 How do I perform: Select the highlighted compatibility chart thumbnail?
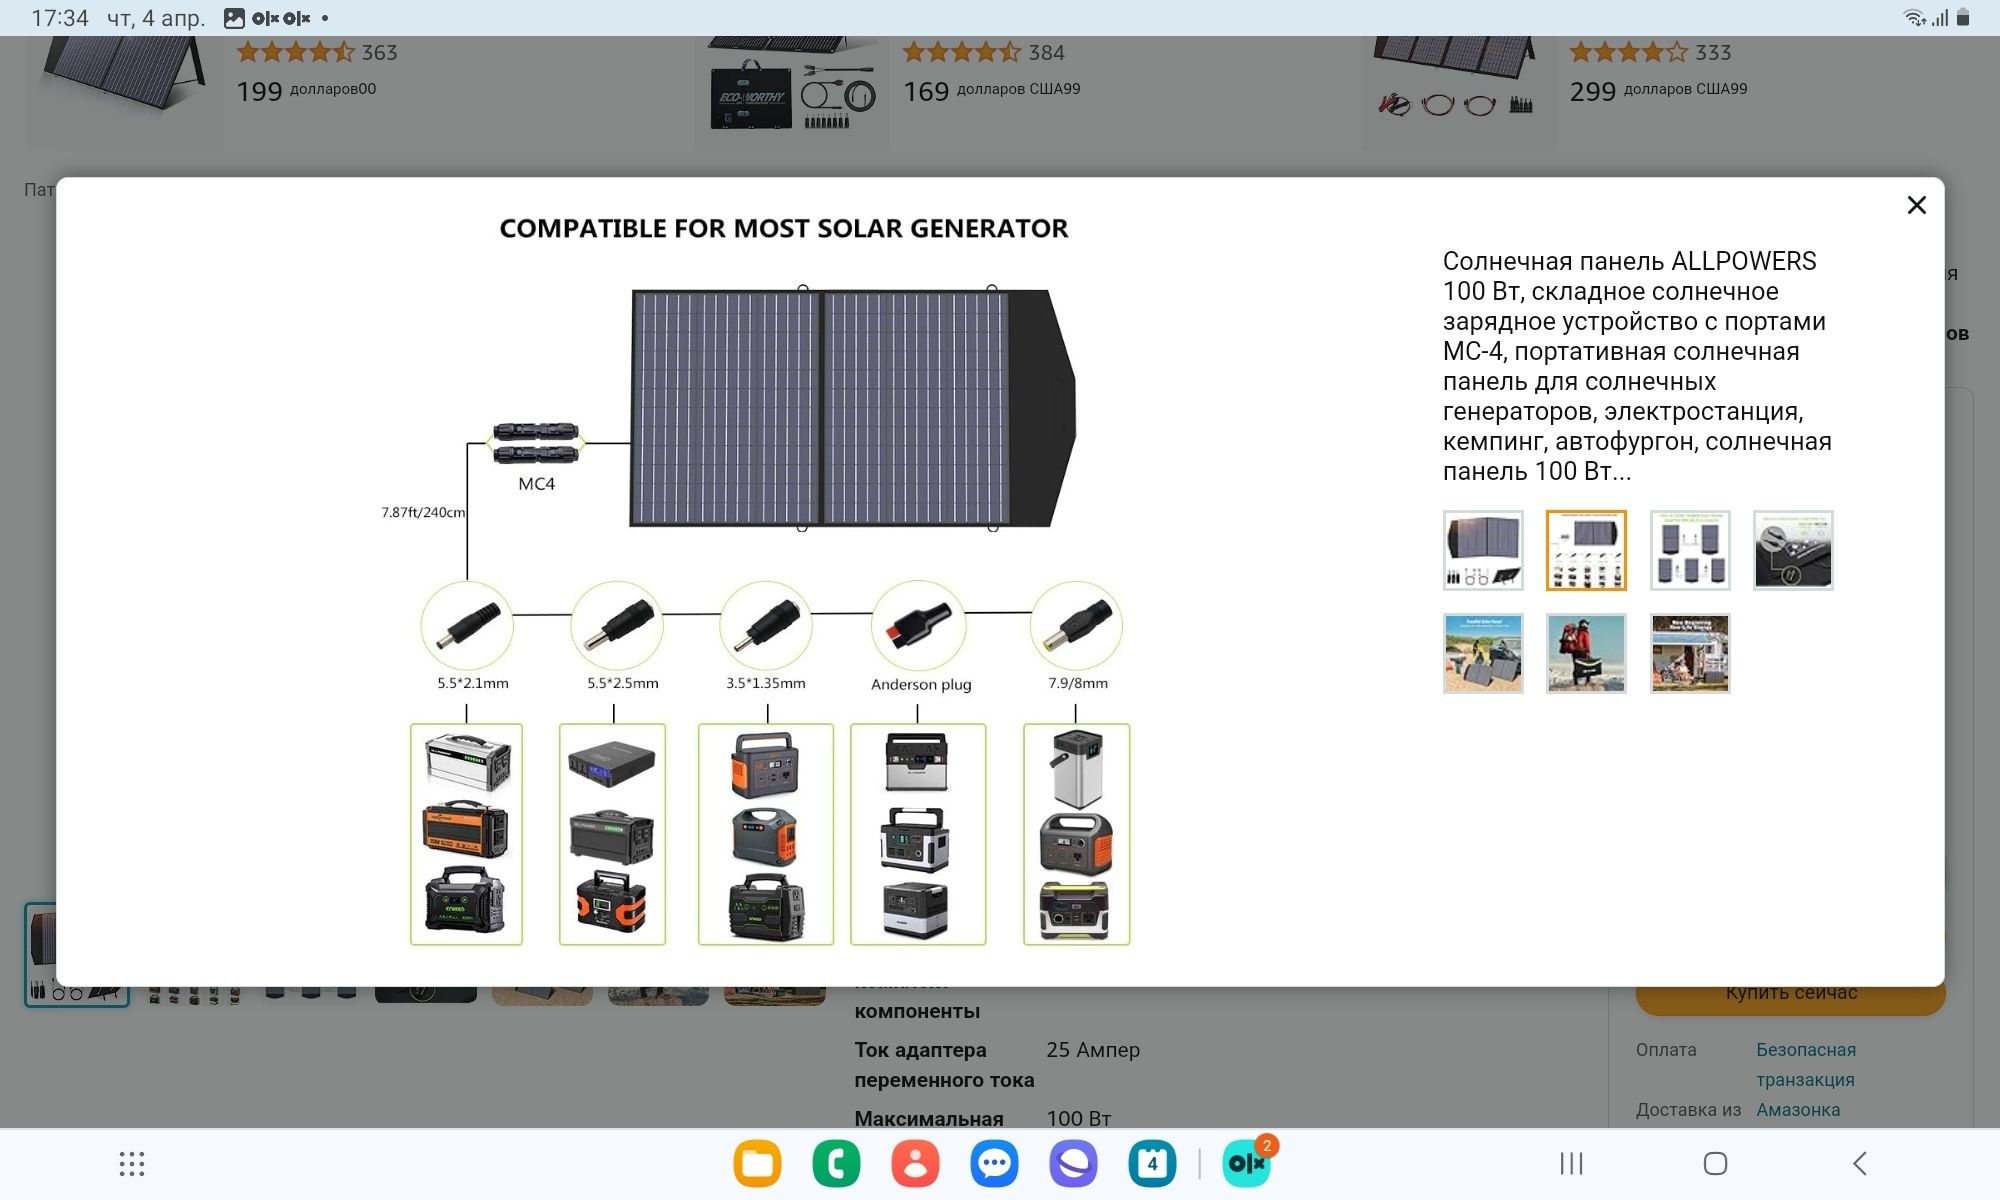coord(1586,550)
